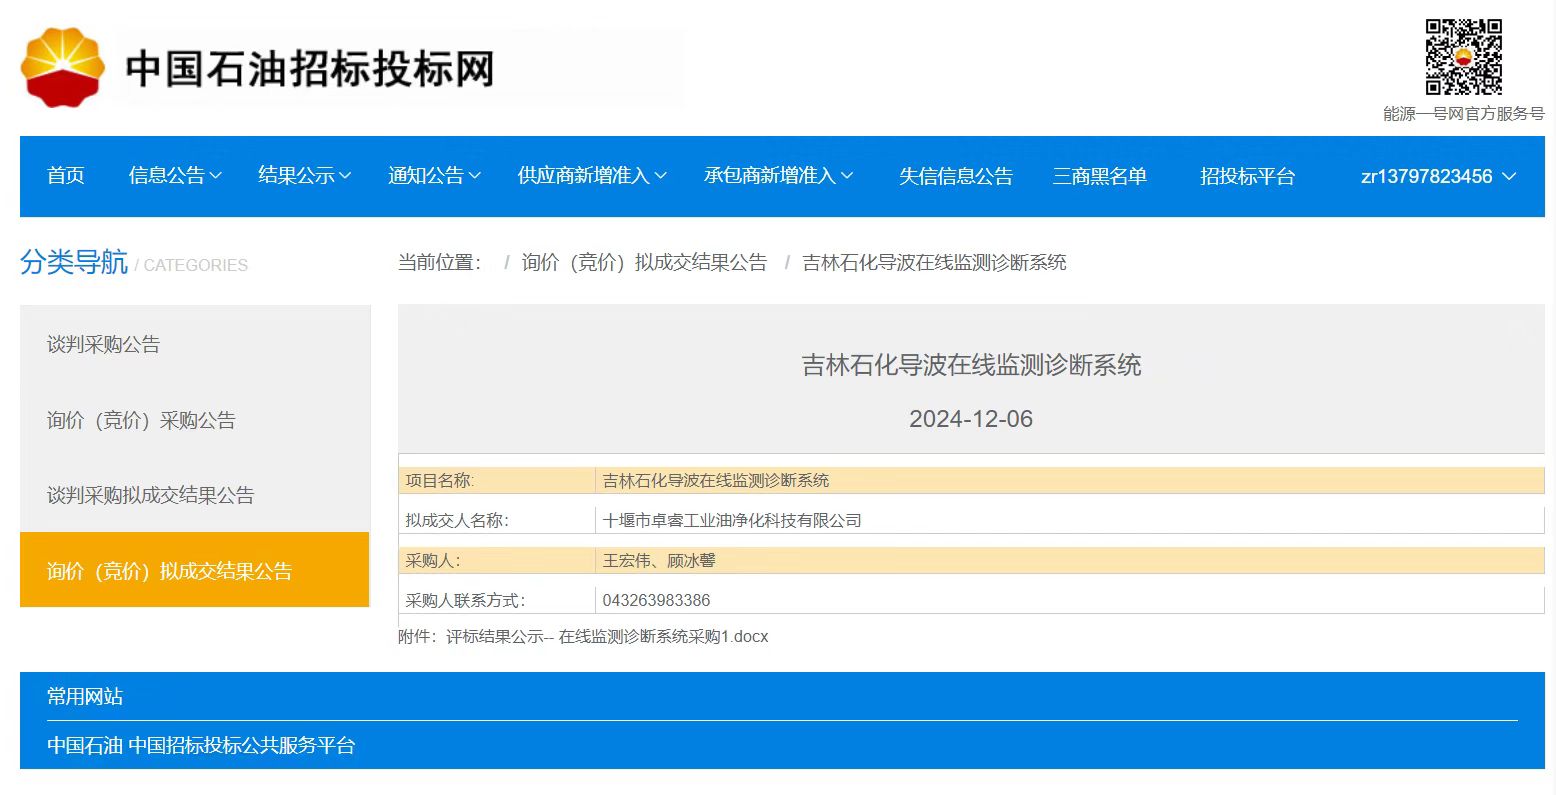Click the 通知公告 menu label
Viewport: 1556px width, 795px height.
(426, 176)
